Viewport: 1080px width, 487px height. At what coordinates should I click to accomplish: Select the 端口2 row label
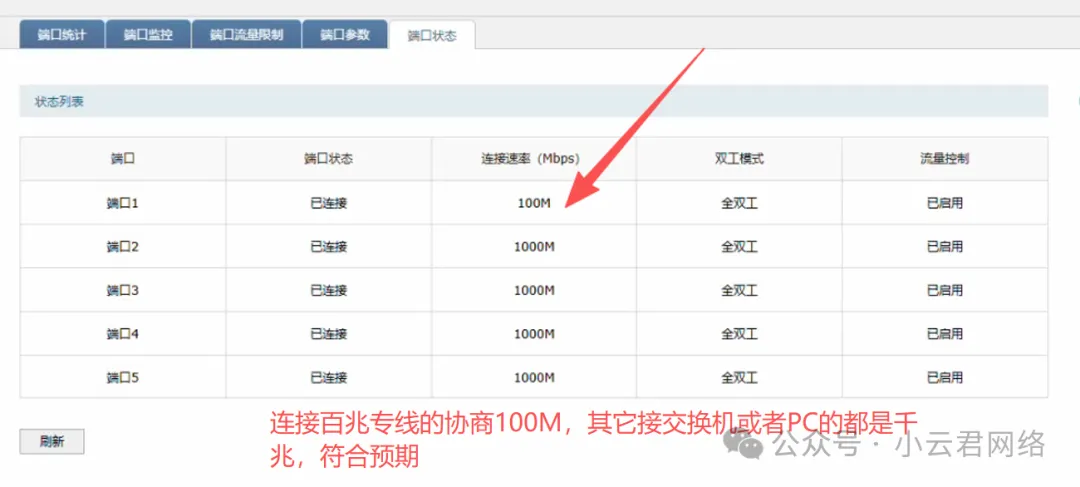(x=122, y=247)
